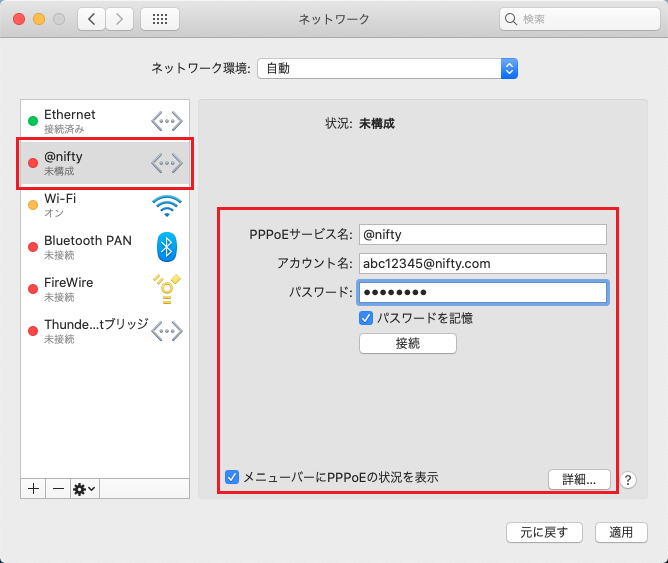This screenshot has width=668, height=563.
Task: Click the 適用 apply button
Action: click(x=621, y=532)
